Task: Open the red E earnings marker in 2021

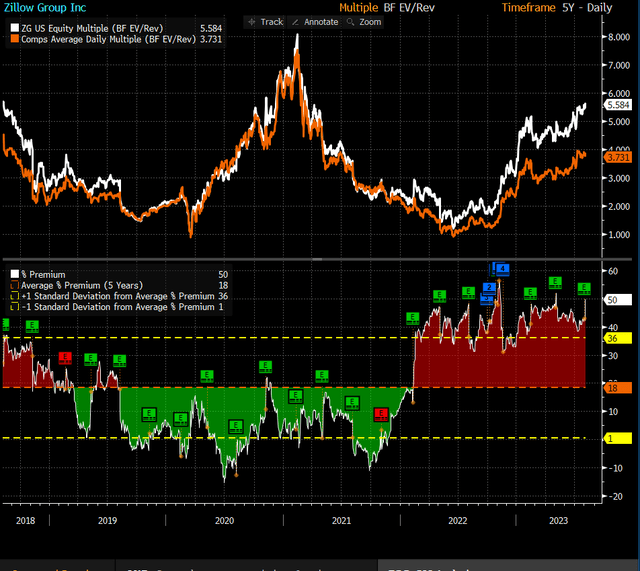Action: click(x=381, y=414)
